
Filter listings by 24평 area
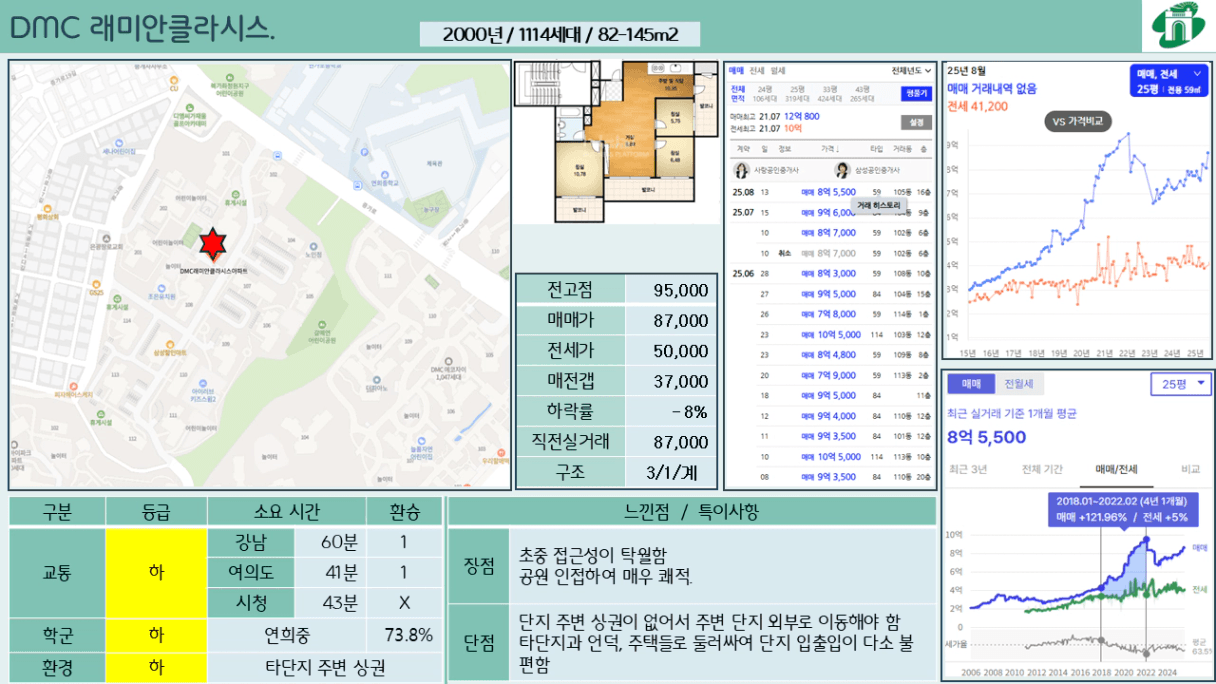(765, 94)
